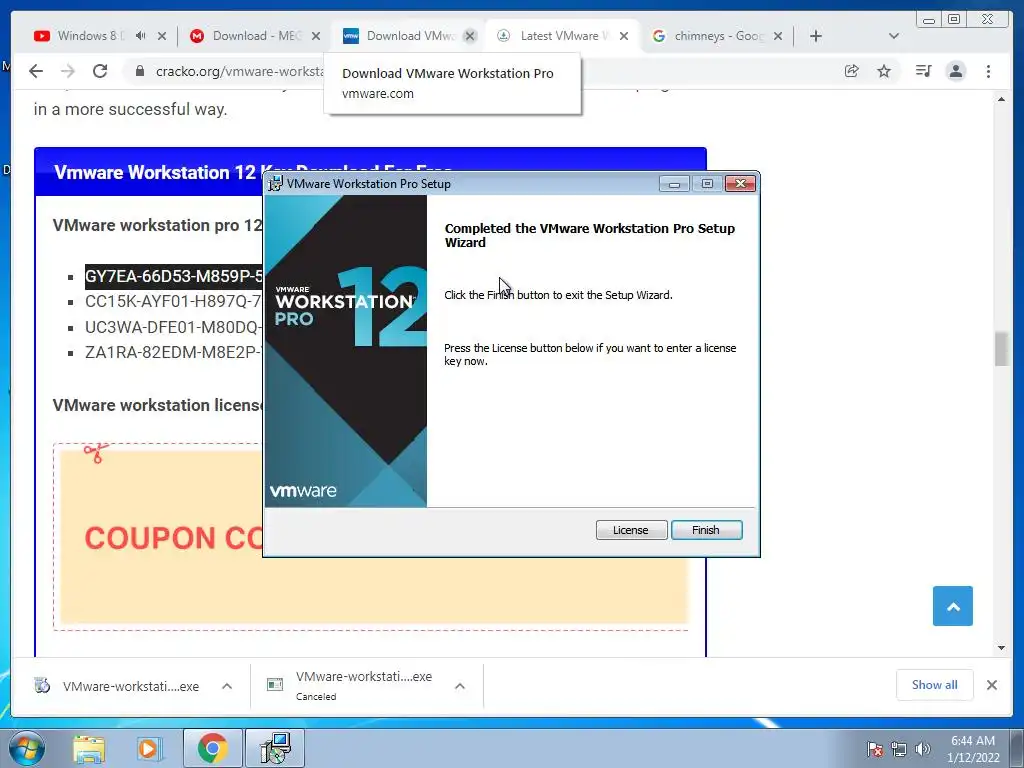The width and height of the screenshot is (1024, 768).
Task: Click Show all downloads
Action: 935,685
